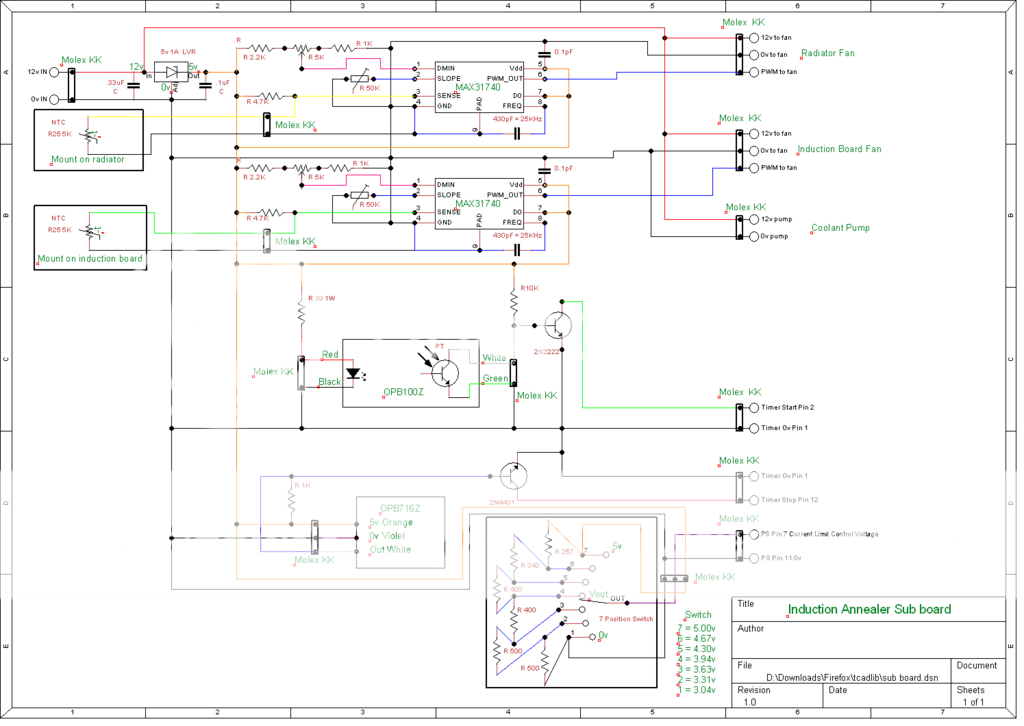Click the 2N4401 transistor symbol
Screen dimensions: 1024x726
[512, 475]
